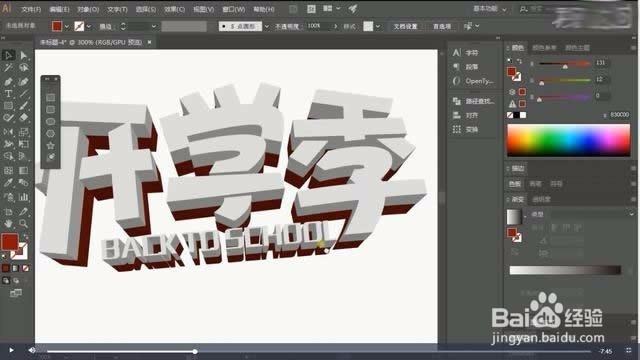Open stroke weight dropdown
This screenshot has height=360, width=640.
pos(153,27)
